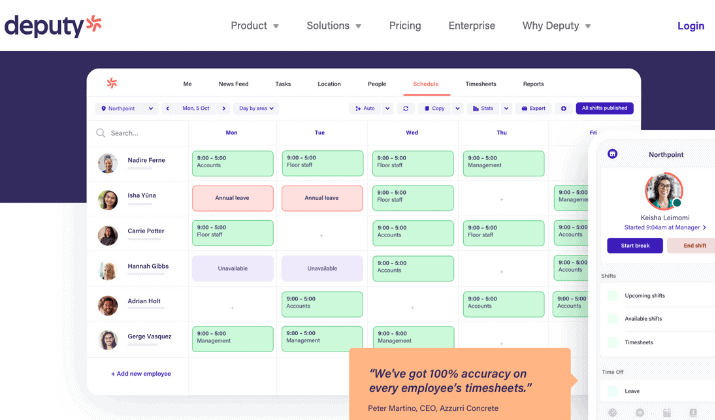
Task: Click the search magnifier icon
Action: click(100, 133)
